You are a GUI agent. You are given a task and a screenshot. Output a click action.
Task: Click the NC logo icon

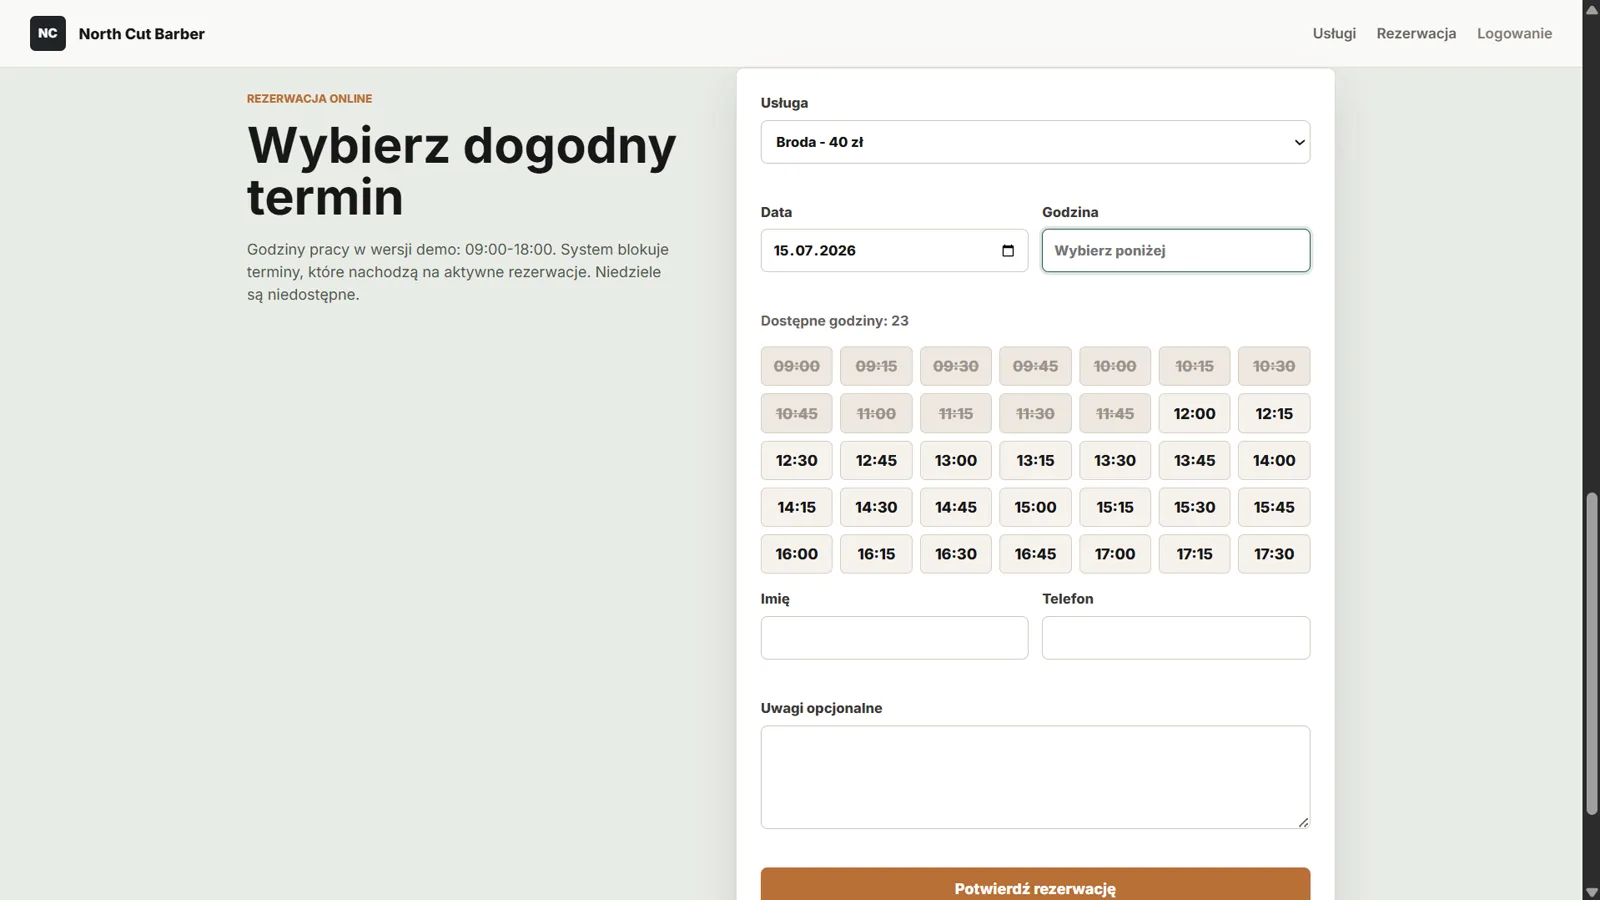pyautogui.click(x=48, y=33)
